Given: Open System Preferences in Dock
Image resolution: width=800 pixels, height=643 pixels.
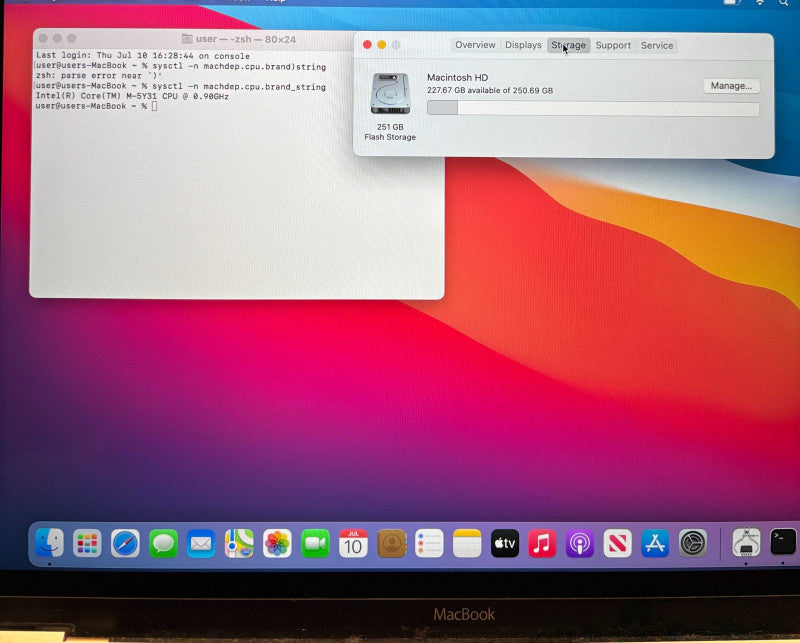Looking at the screenshot, I should pyautogui.click(x=693, y=543).
